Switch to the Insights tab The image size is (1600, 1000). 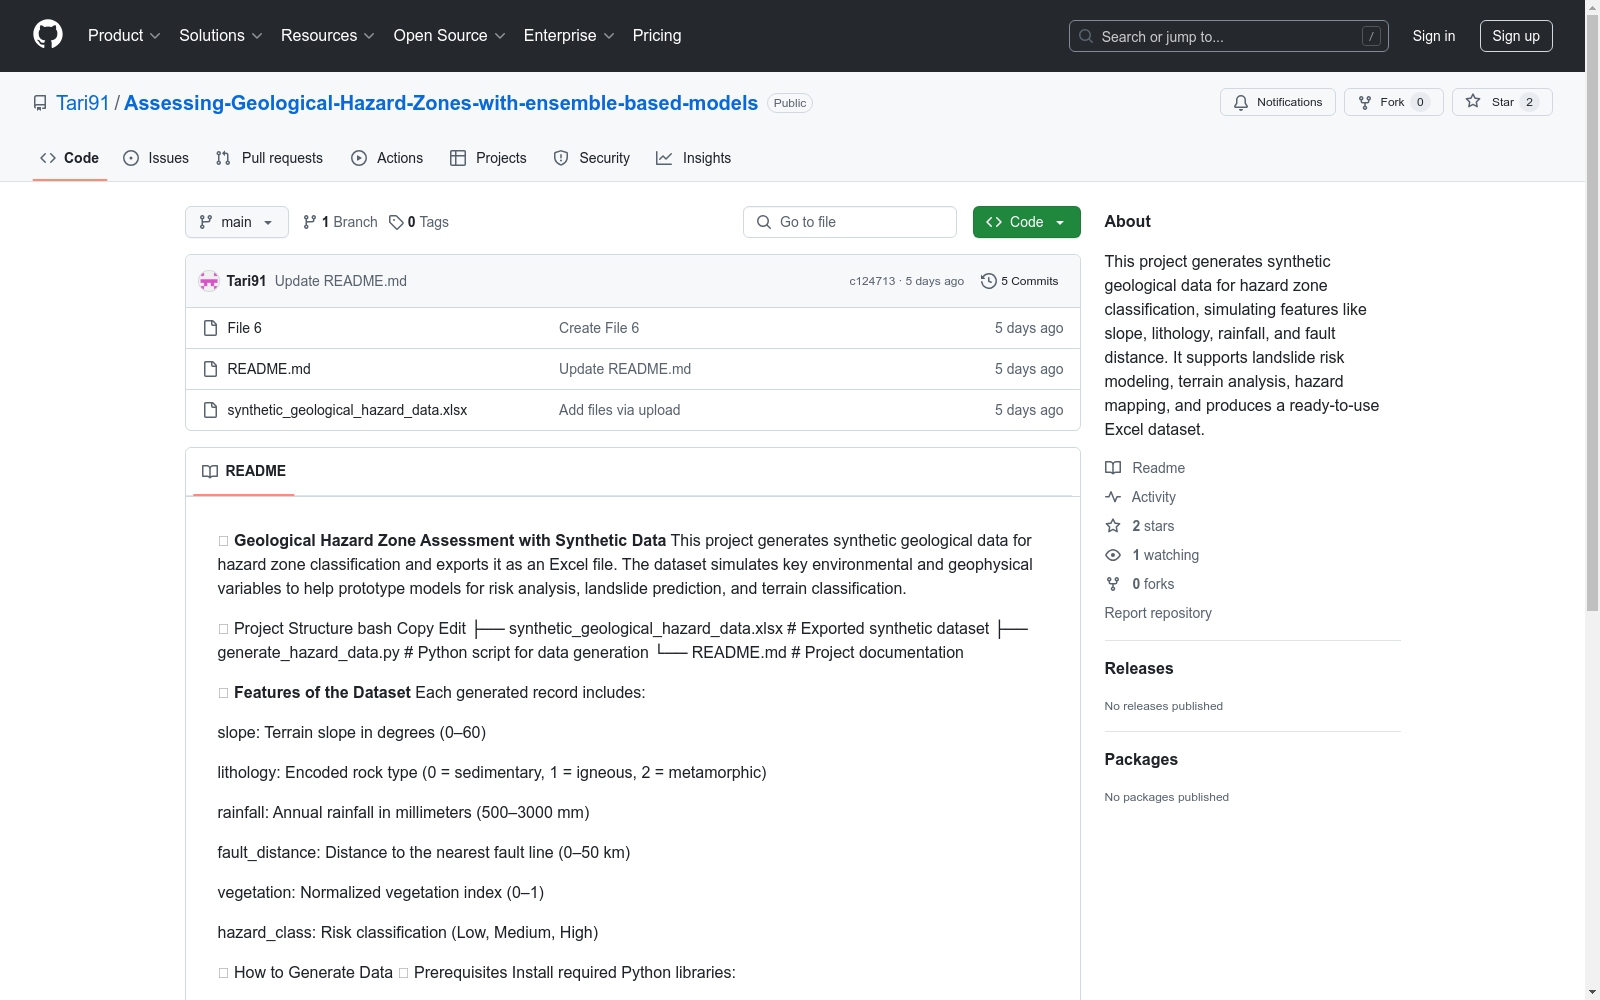(694, 158)
